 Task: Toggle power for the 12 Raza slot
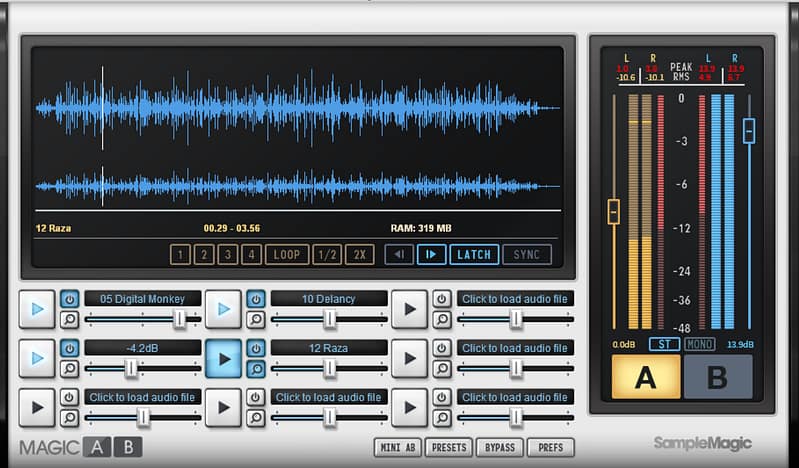[256, 348]
